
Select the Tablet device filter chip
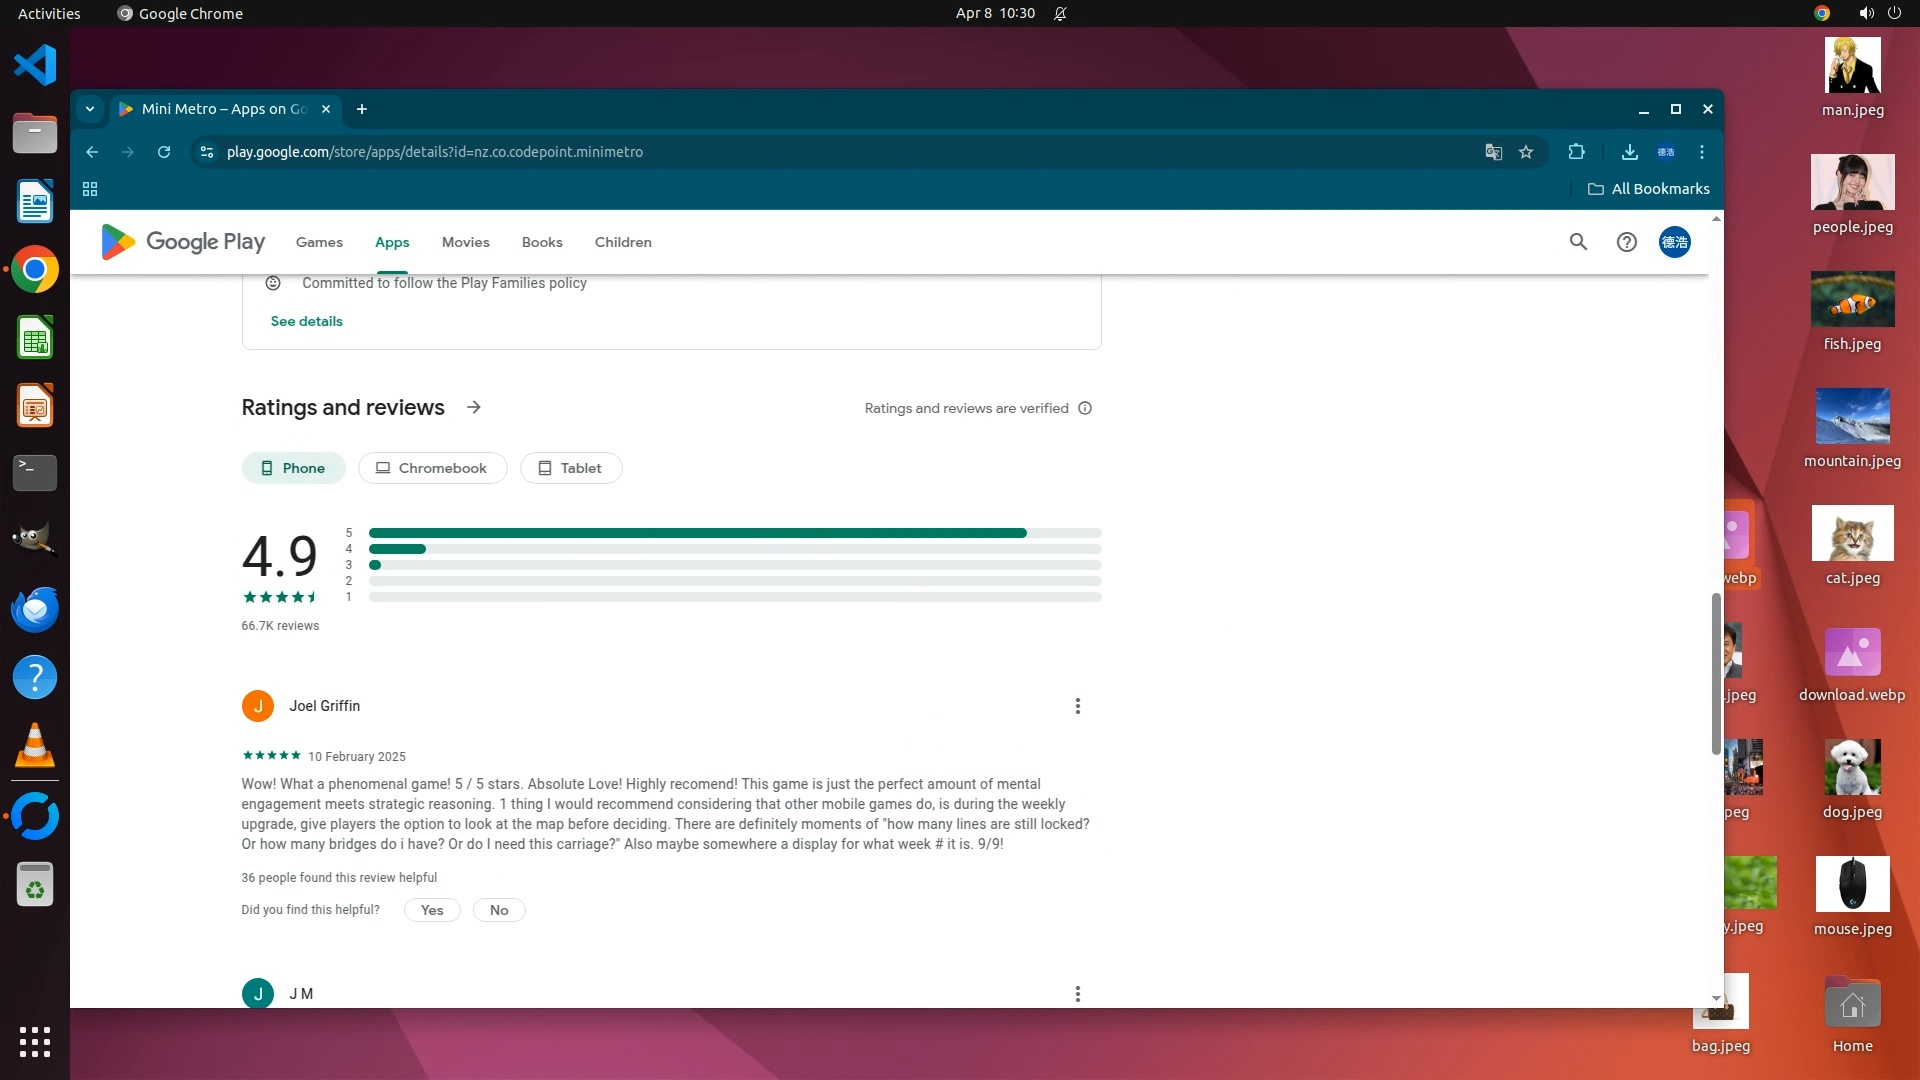570,468
